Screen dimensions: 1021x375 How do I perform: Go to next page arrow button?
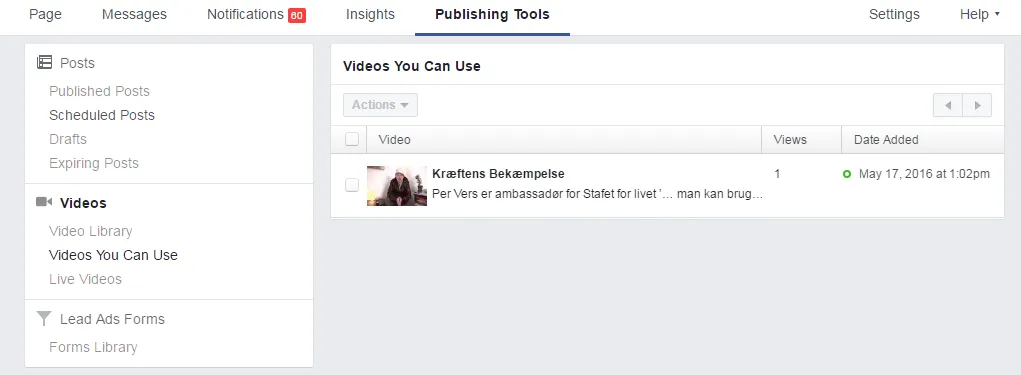(x=977, y=105)
